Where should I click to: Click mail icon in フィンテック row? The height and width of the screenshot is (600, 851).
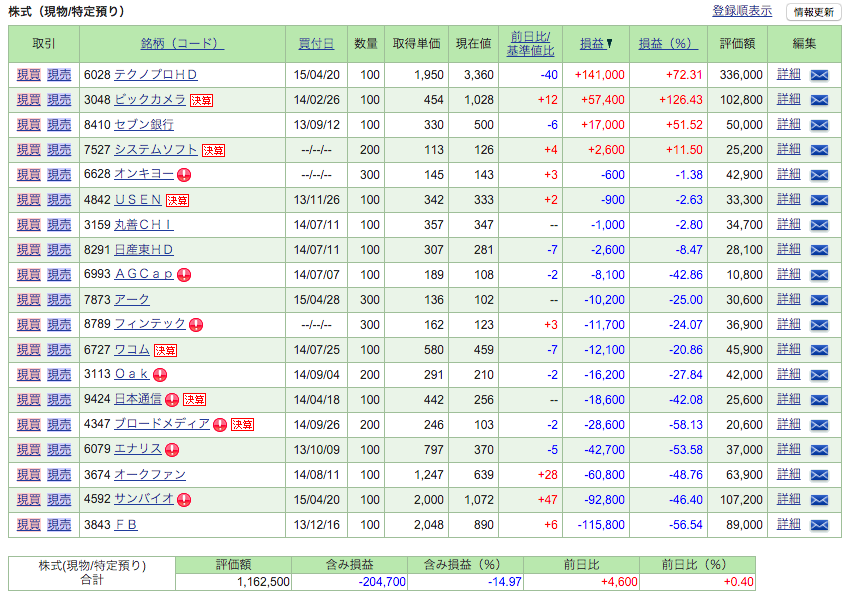(x=819, y=324)
